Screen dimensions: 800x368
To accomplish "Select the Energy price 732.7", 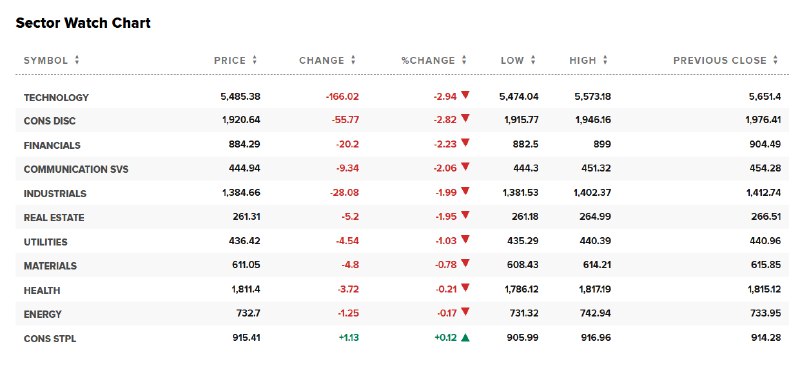I will click(248, 313).
